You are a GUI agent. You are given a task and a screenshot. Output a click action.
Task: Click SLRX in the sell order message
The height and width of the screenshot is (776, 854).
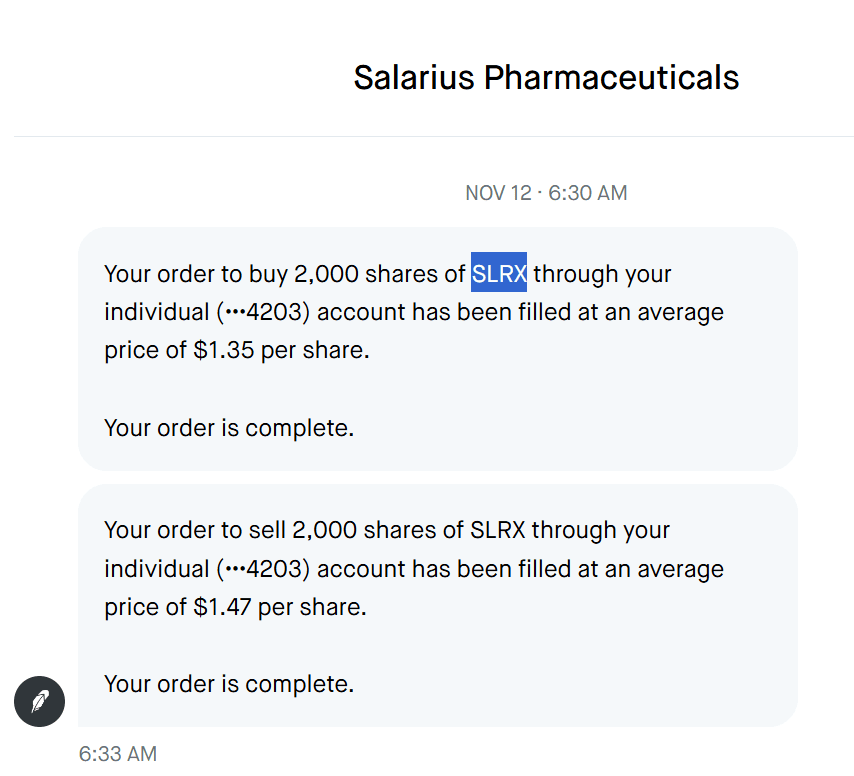[x=499, y=530]
